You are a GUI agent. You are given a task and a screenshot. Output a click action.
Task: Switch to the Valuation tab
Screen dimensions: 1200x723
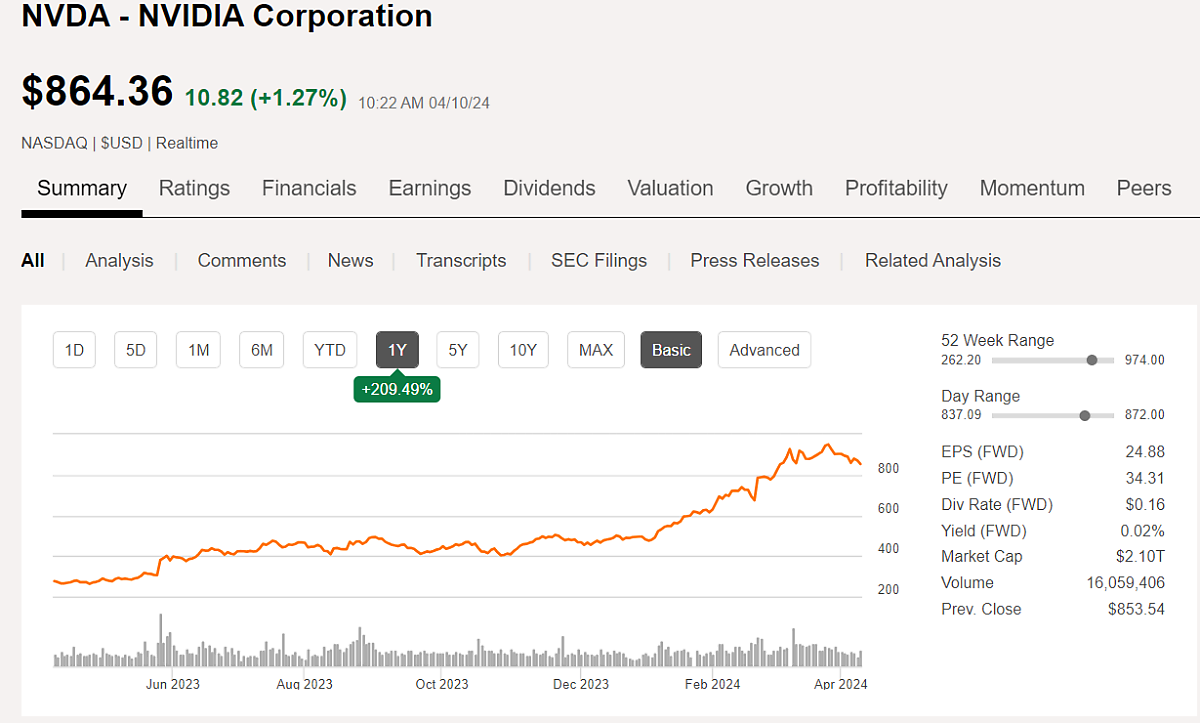[x=670, y=188]
